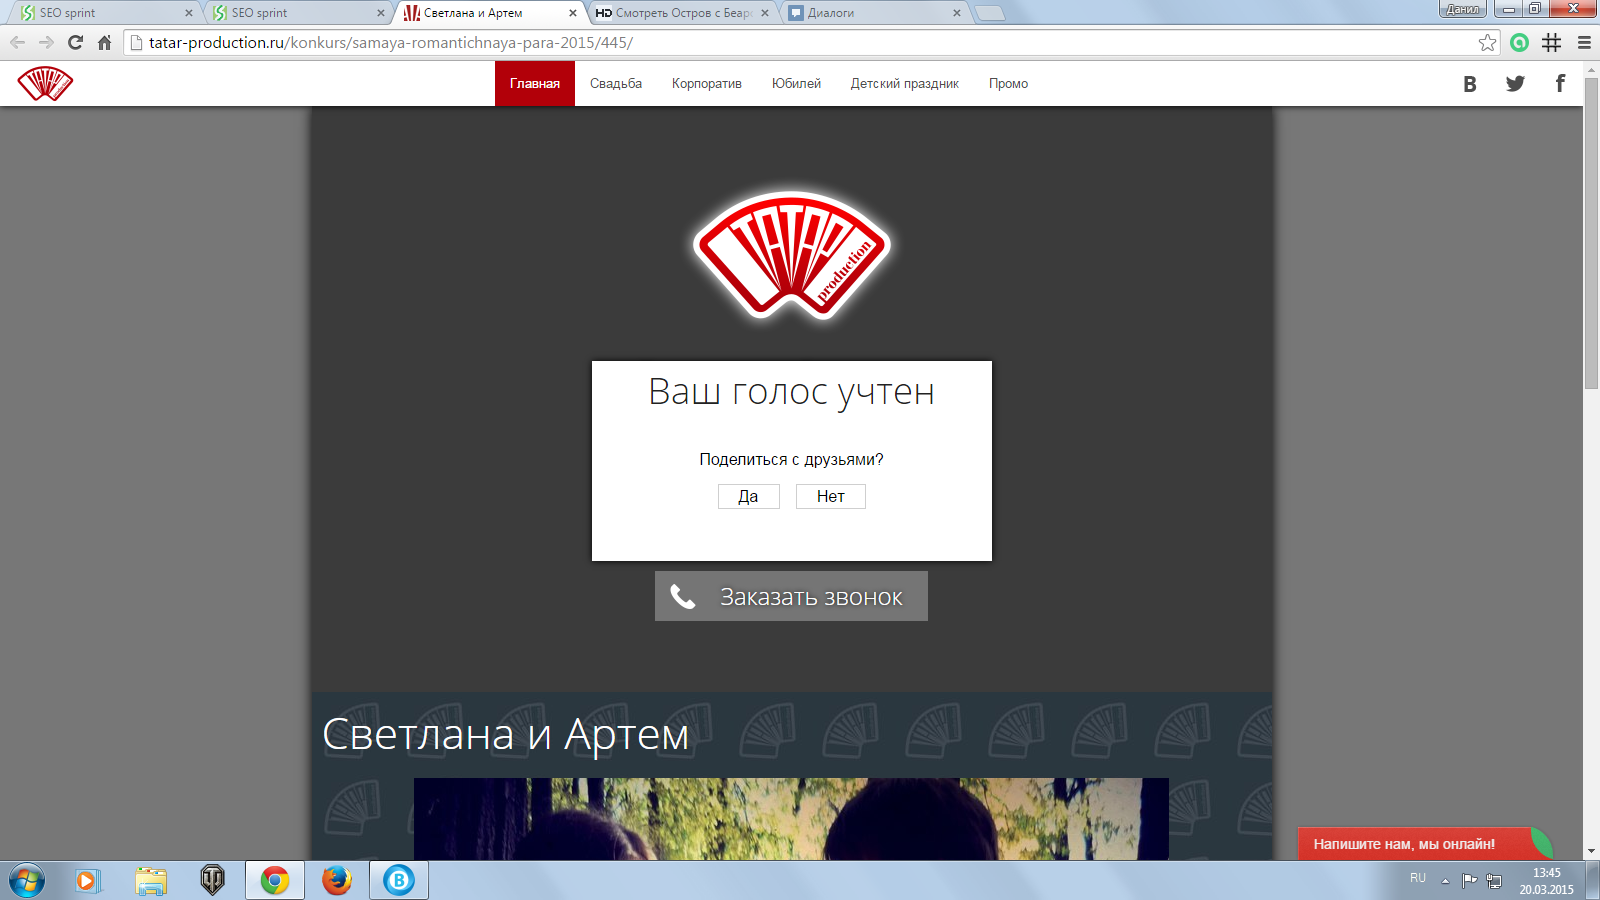Click the page vertical scrollbar thumb
Viewport: 1600px width, 900px height.
click(x=1591, y=232)
